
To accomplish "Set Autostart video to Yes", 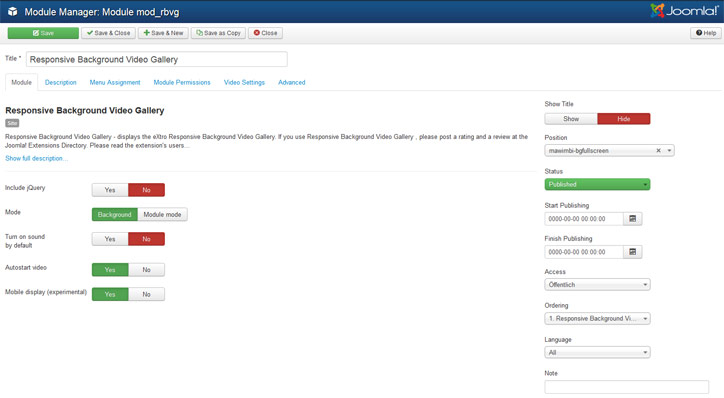I will click(x=110, y=270).
